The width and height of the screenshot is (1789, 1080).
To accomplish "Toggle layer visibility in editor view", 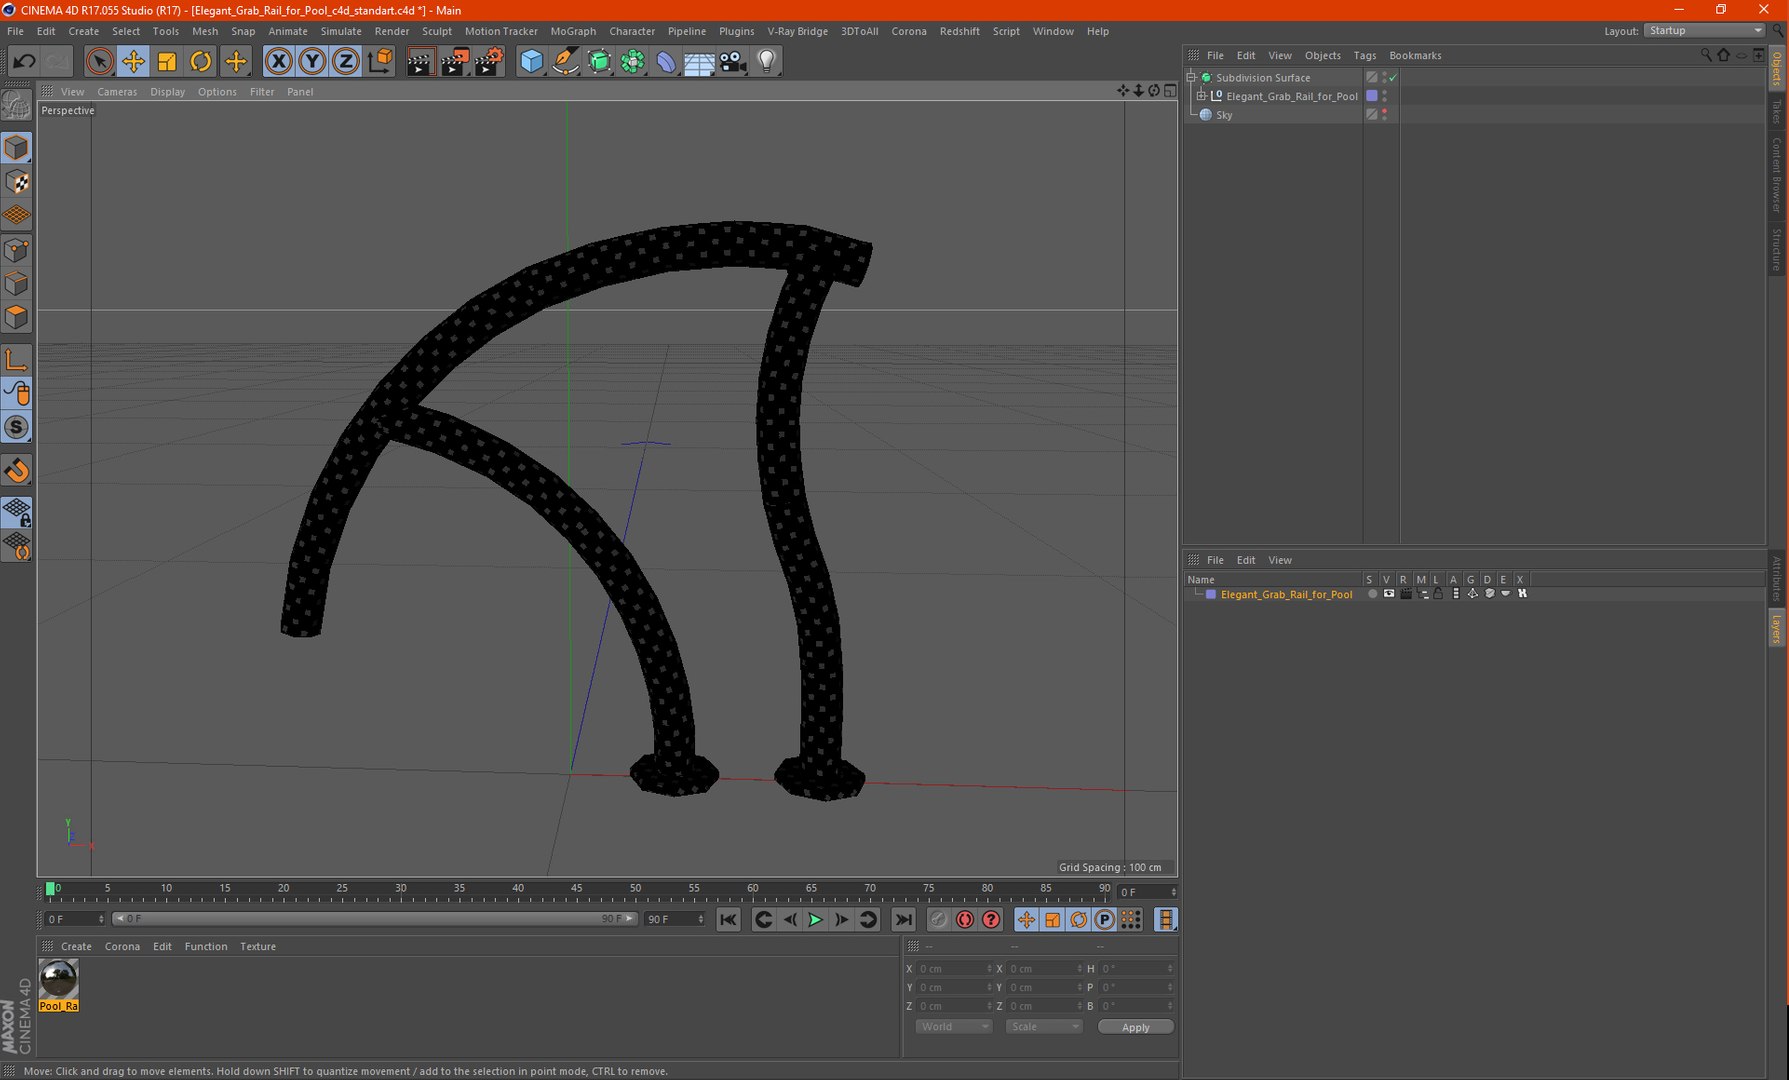I will point(1389,594).
